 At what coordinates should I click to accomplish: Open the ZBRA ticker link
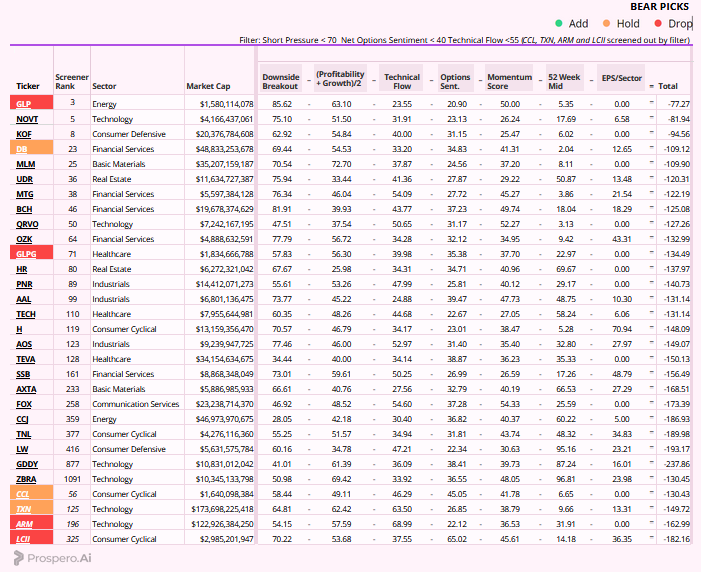point(26,479)
